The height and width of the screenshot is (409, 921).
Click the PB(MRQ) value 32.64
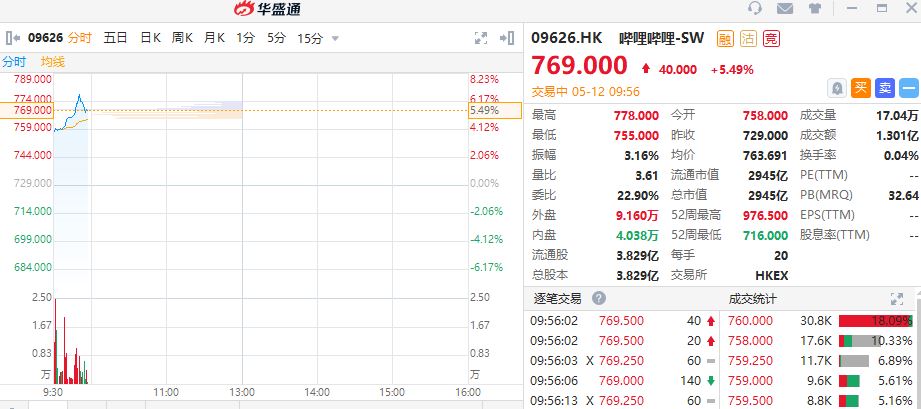(x=903, y=195)
